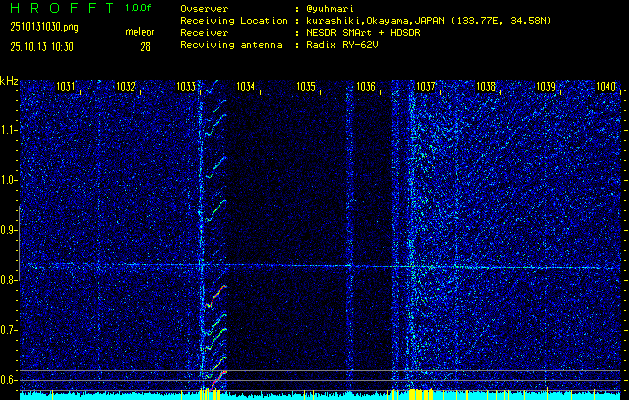Screen dimensions: 629x400
Task: Click the 1040 time marker
Action: (606, 87)
